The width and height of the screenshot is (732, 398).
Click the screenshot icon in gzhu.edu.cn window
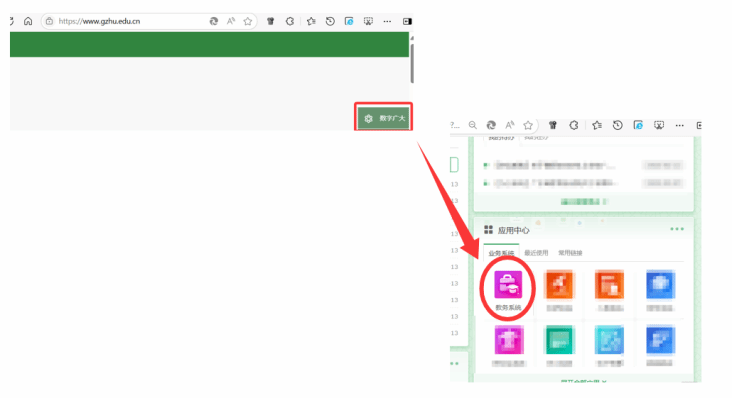pos(368,21)
